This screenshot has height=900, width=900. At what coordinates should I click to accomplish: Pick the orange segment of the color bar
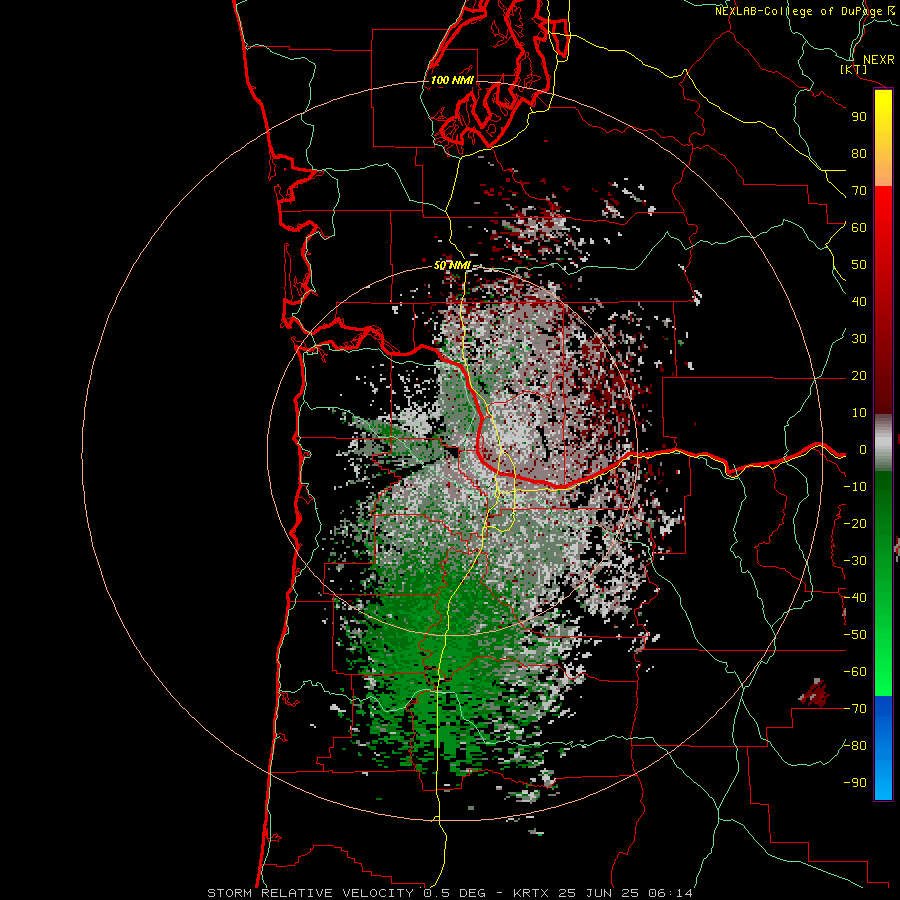click(x=884, y=166)
